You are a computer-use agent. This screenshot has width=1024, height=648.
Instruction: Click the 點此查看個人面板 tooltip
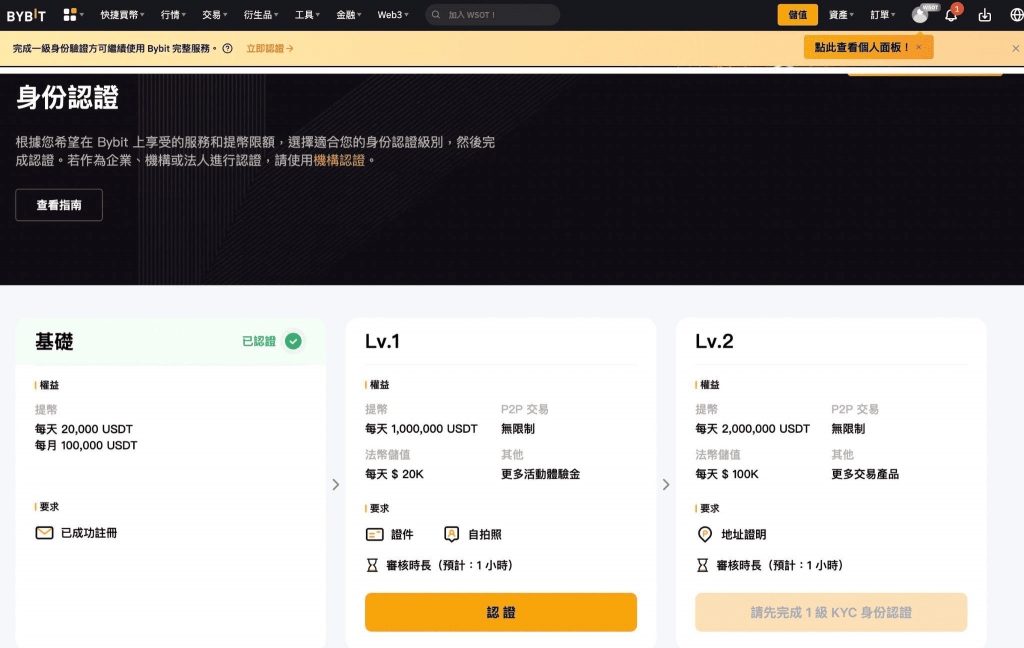click(x=868, y=47)
